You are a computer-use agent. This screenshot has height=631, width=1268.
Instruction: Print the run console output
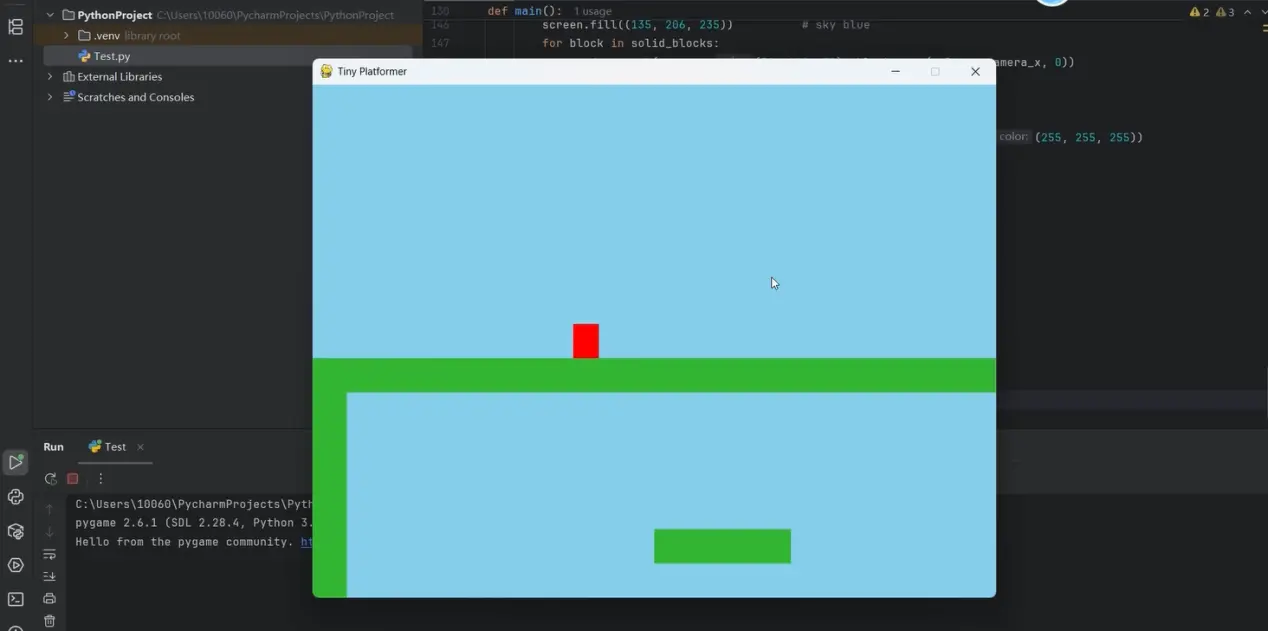(49, 598)
